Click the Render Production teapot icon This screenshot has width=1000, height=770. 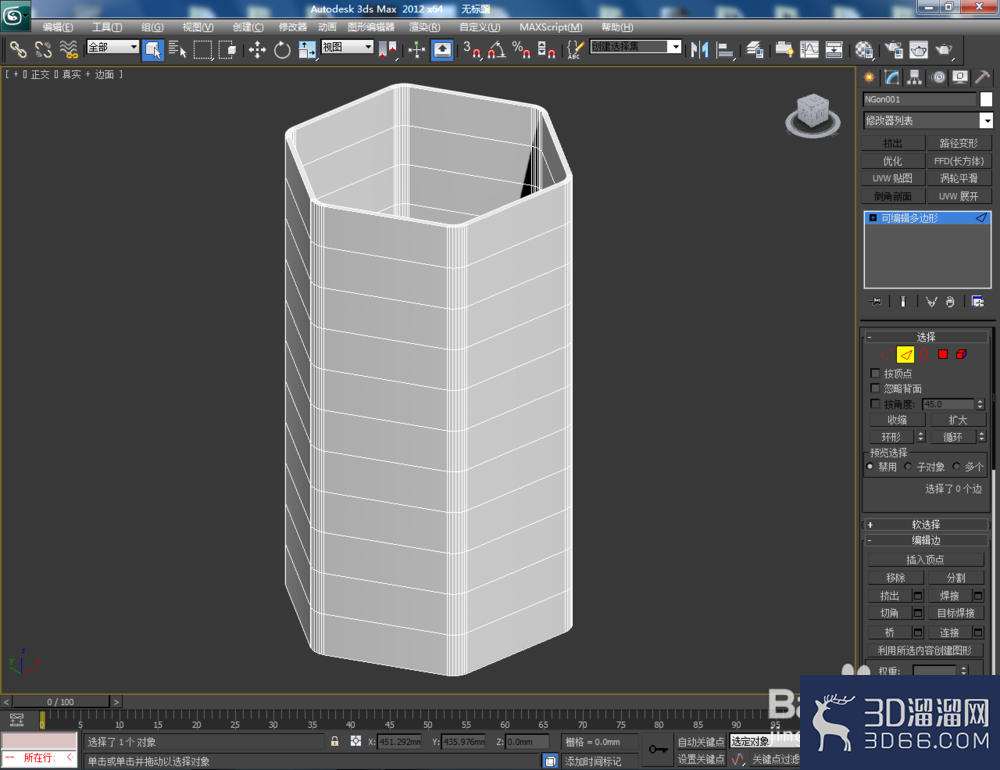point(944,50)
